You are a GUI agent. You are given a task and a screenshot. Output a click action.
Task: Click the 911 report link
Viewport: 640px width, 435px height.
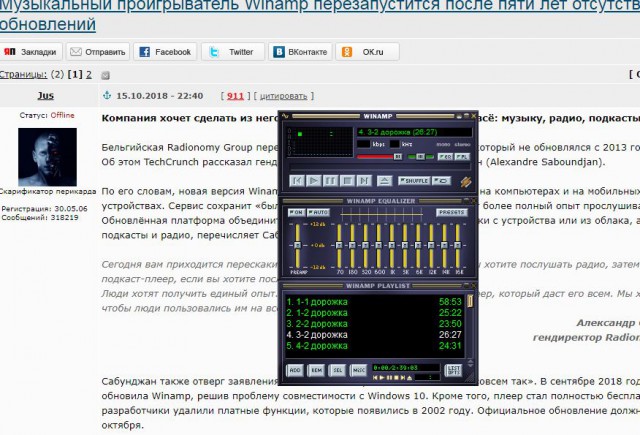(x=235, y=96)
